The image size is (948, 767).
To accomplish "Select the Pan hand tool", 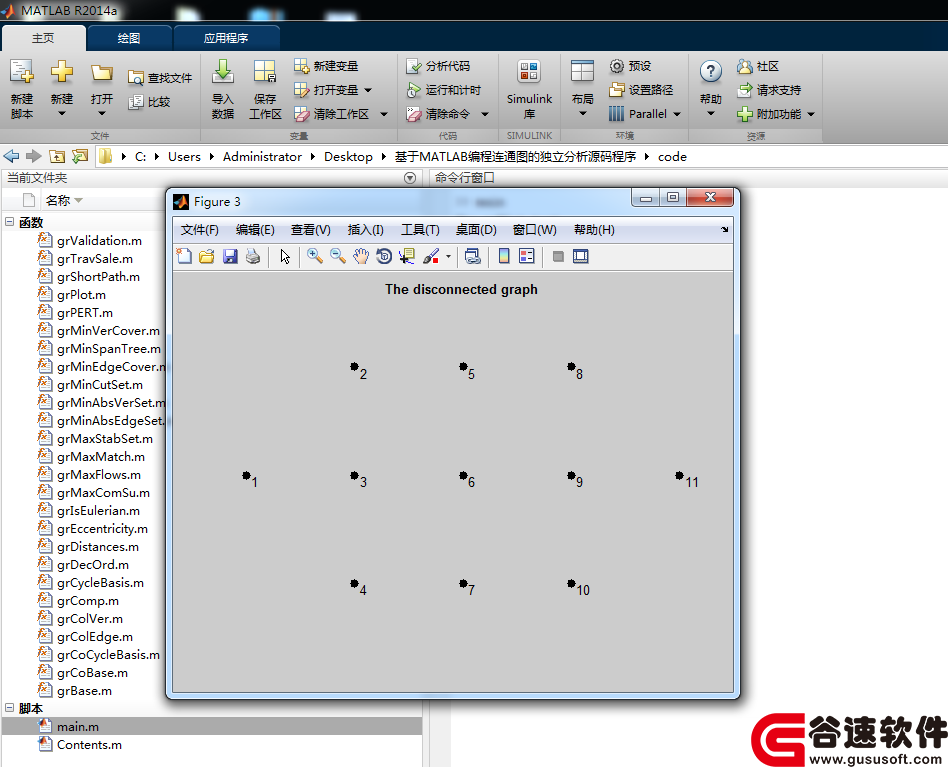I will coord(360,256).
